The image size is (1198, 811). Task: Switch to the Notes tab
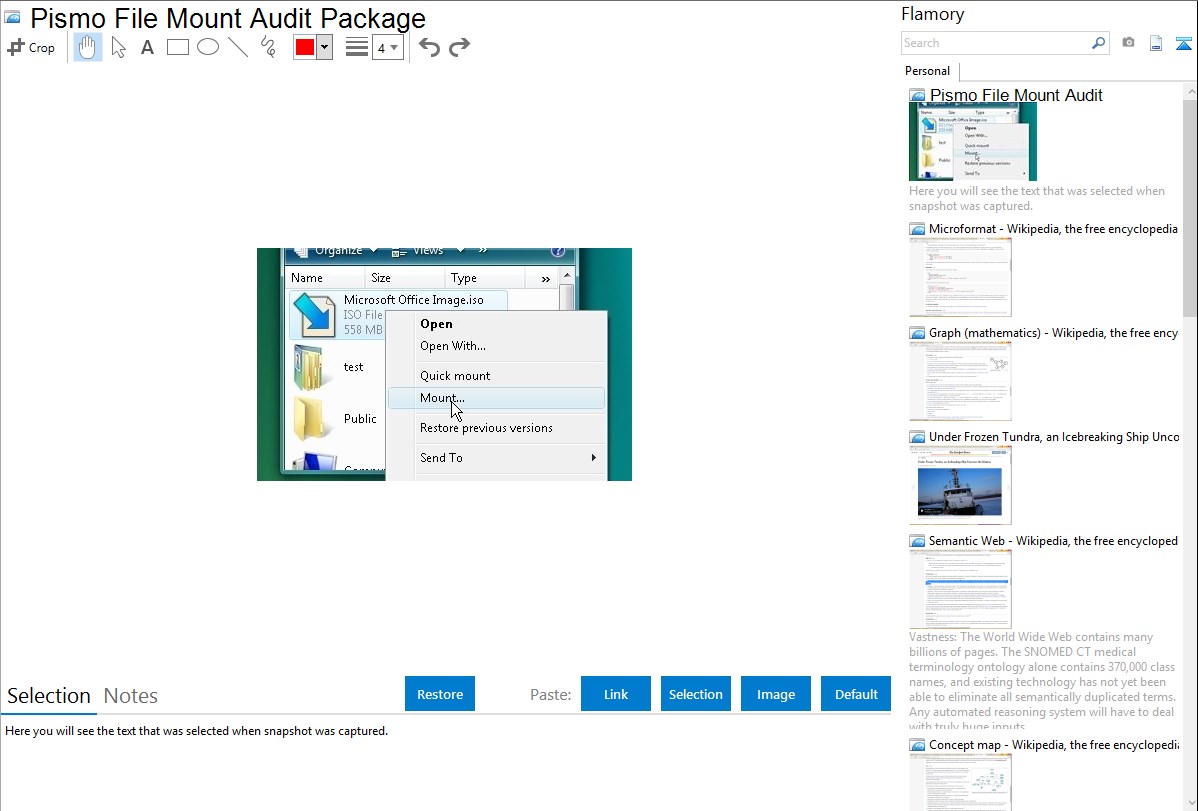tap(131, 696)
